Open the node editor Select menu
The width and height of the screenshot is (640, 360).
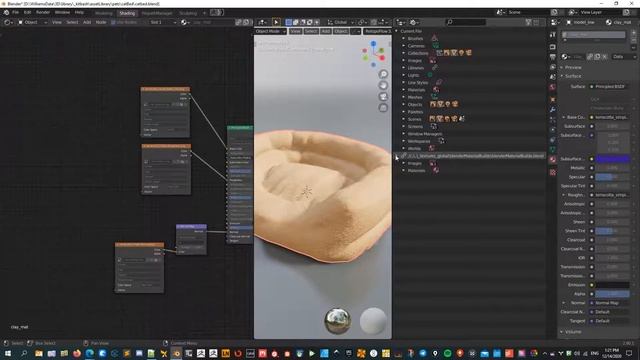[72, 22]
